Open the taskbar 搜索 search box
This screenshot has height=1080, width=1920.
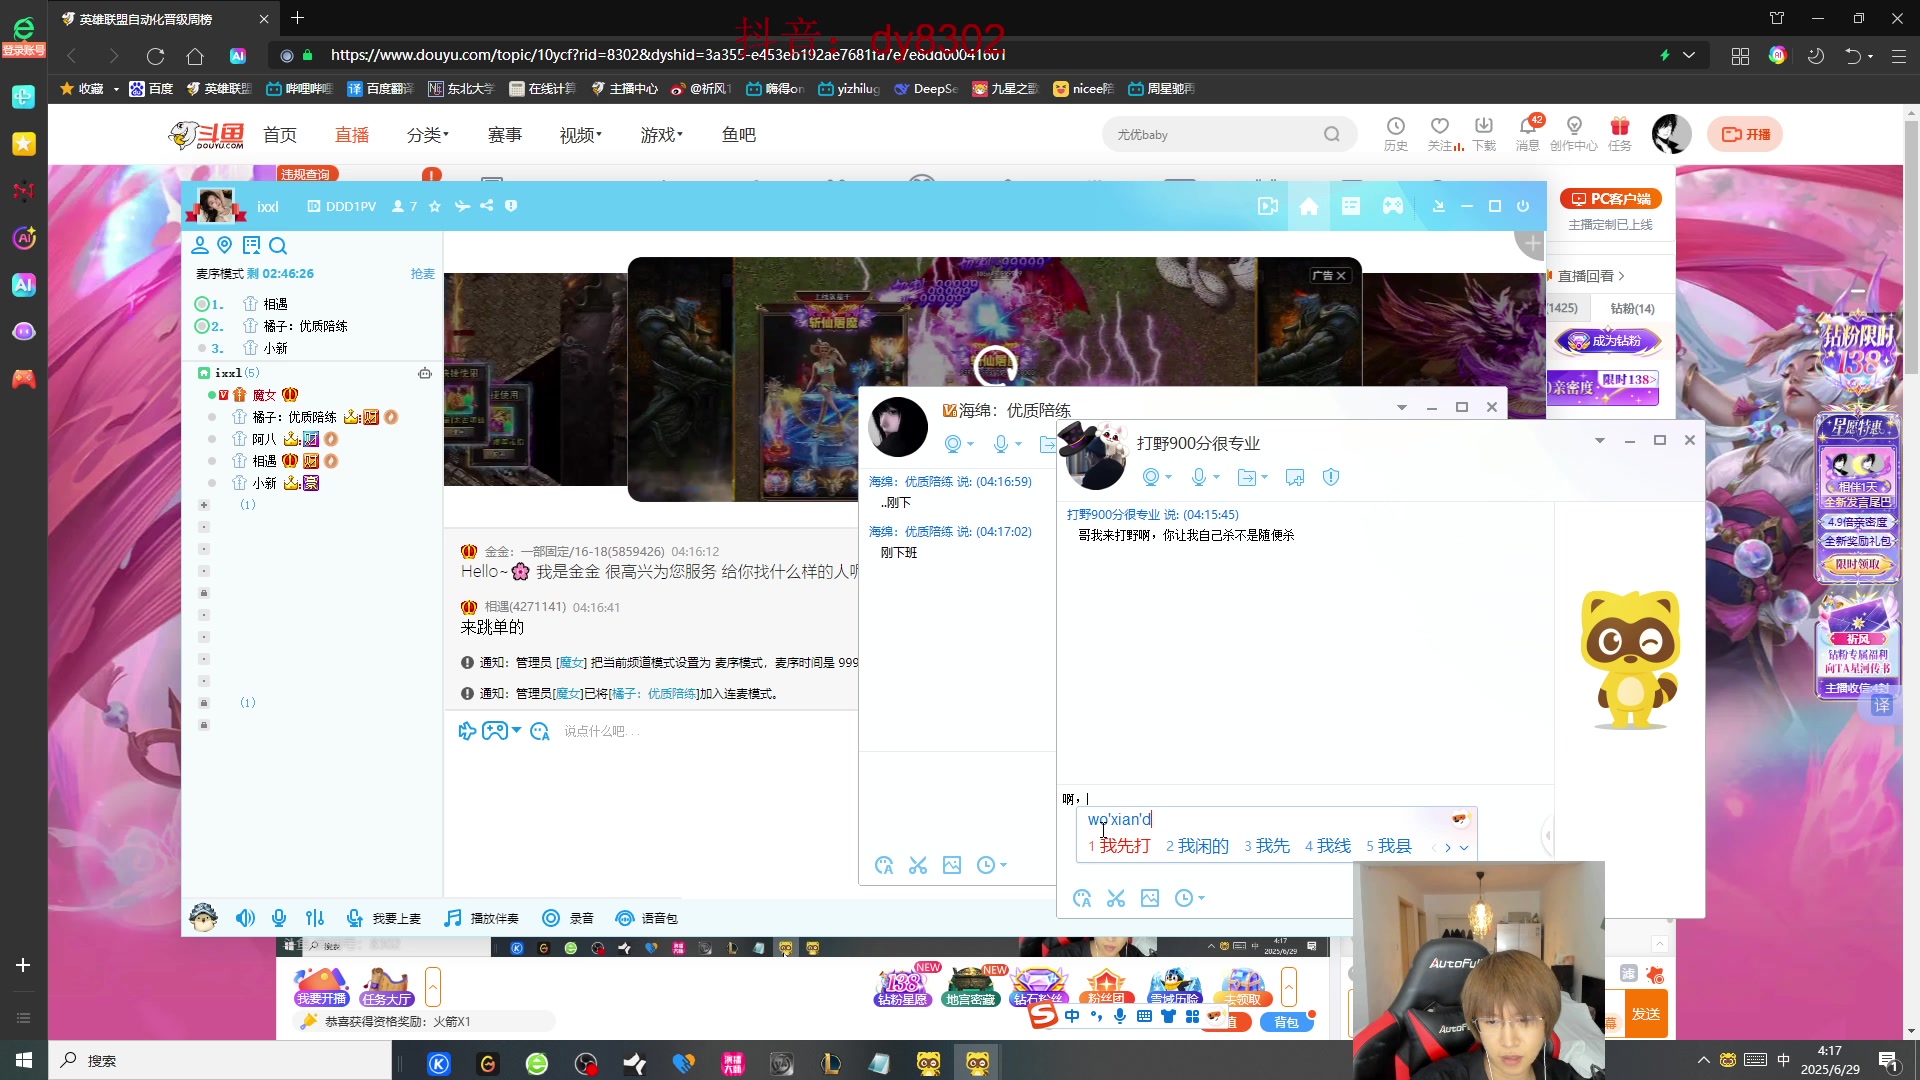click(x=220, y=1060)
